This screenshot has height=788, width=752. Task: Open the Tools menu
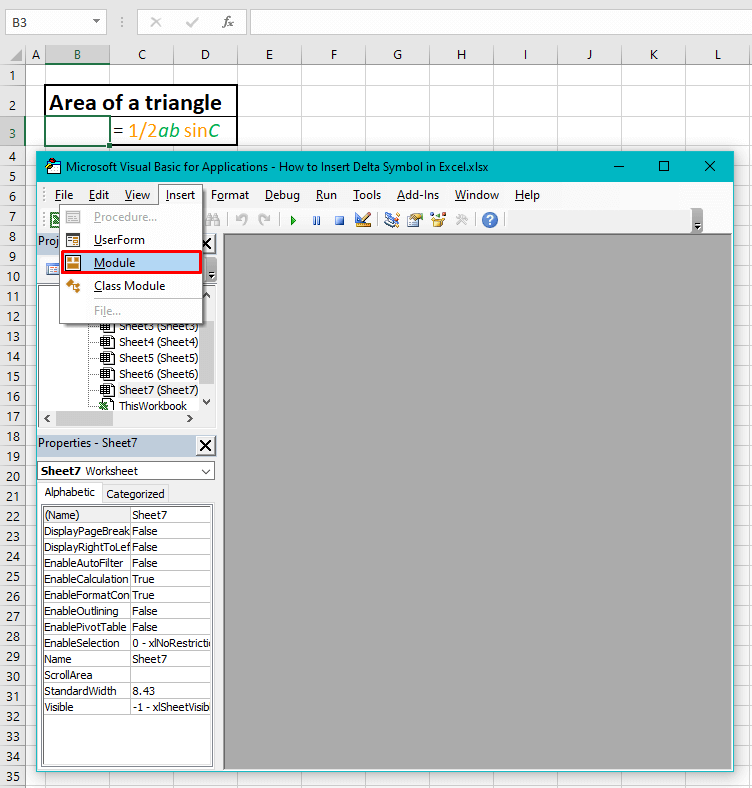[366, 195]
